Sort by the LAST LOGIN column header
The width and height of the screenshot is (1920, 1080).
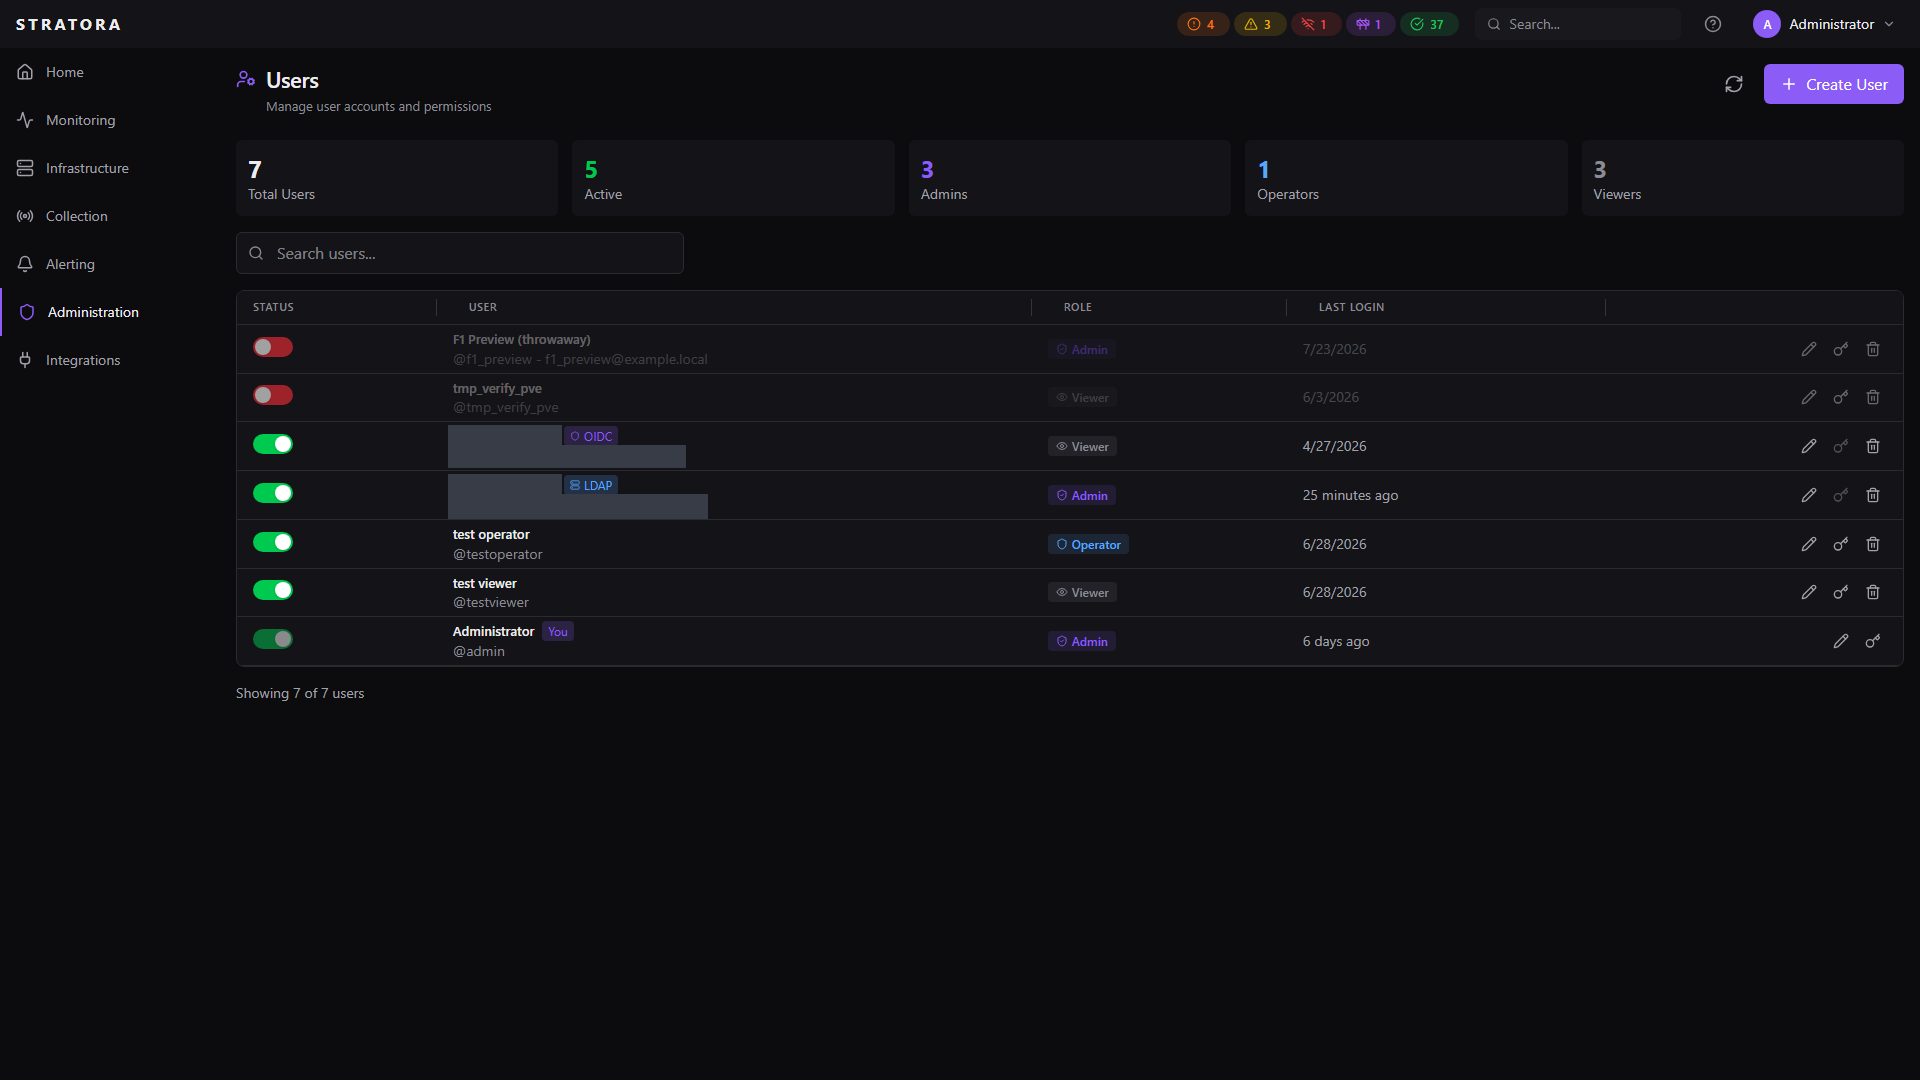[1351, 307]
